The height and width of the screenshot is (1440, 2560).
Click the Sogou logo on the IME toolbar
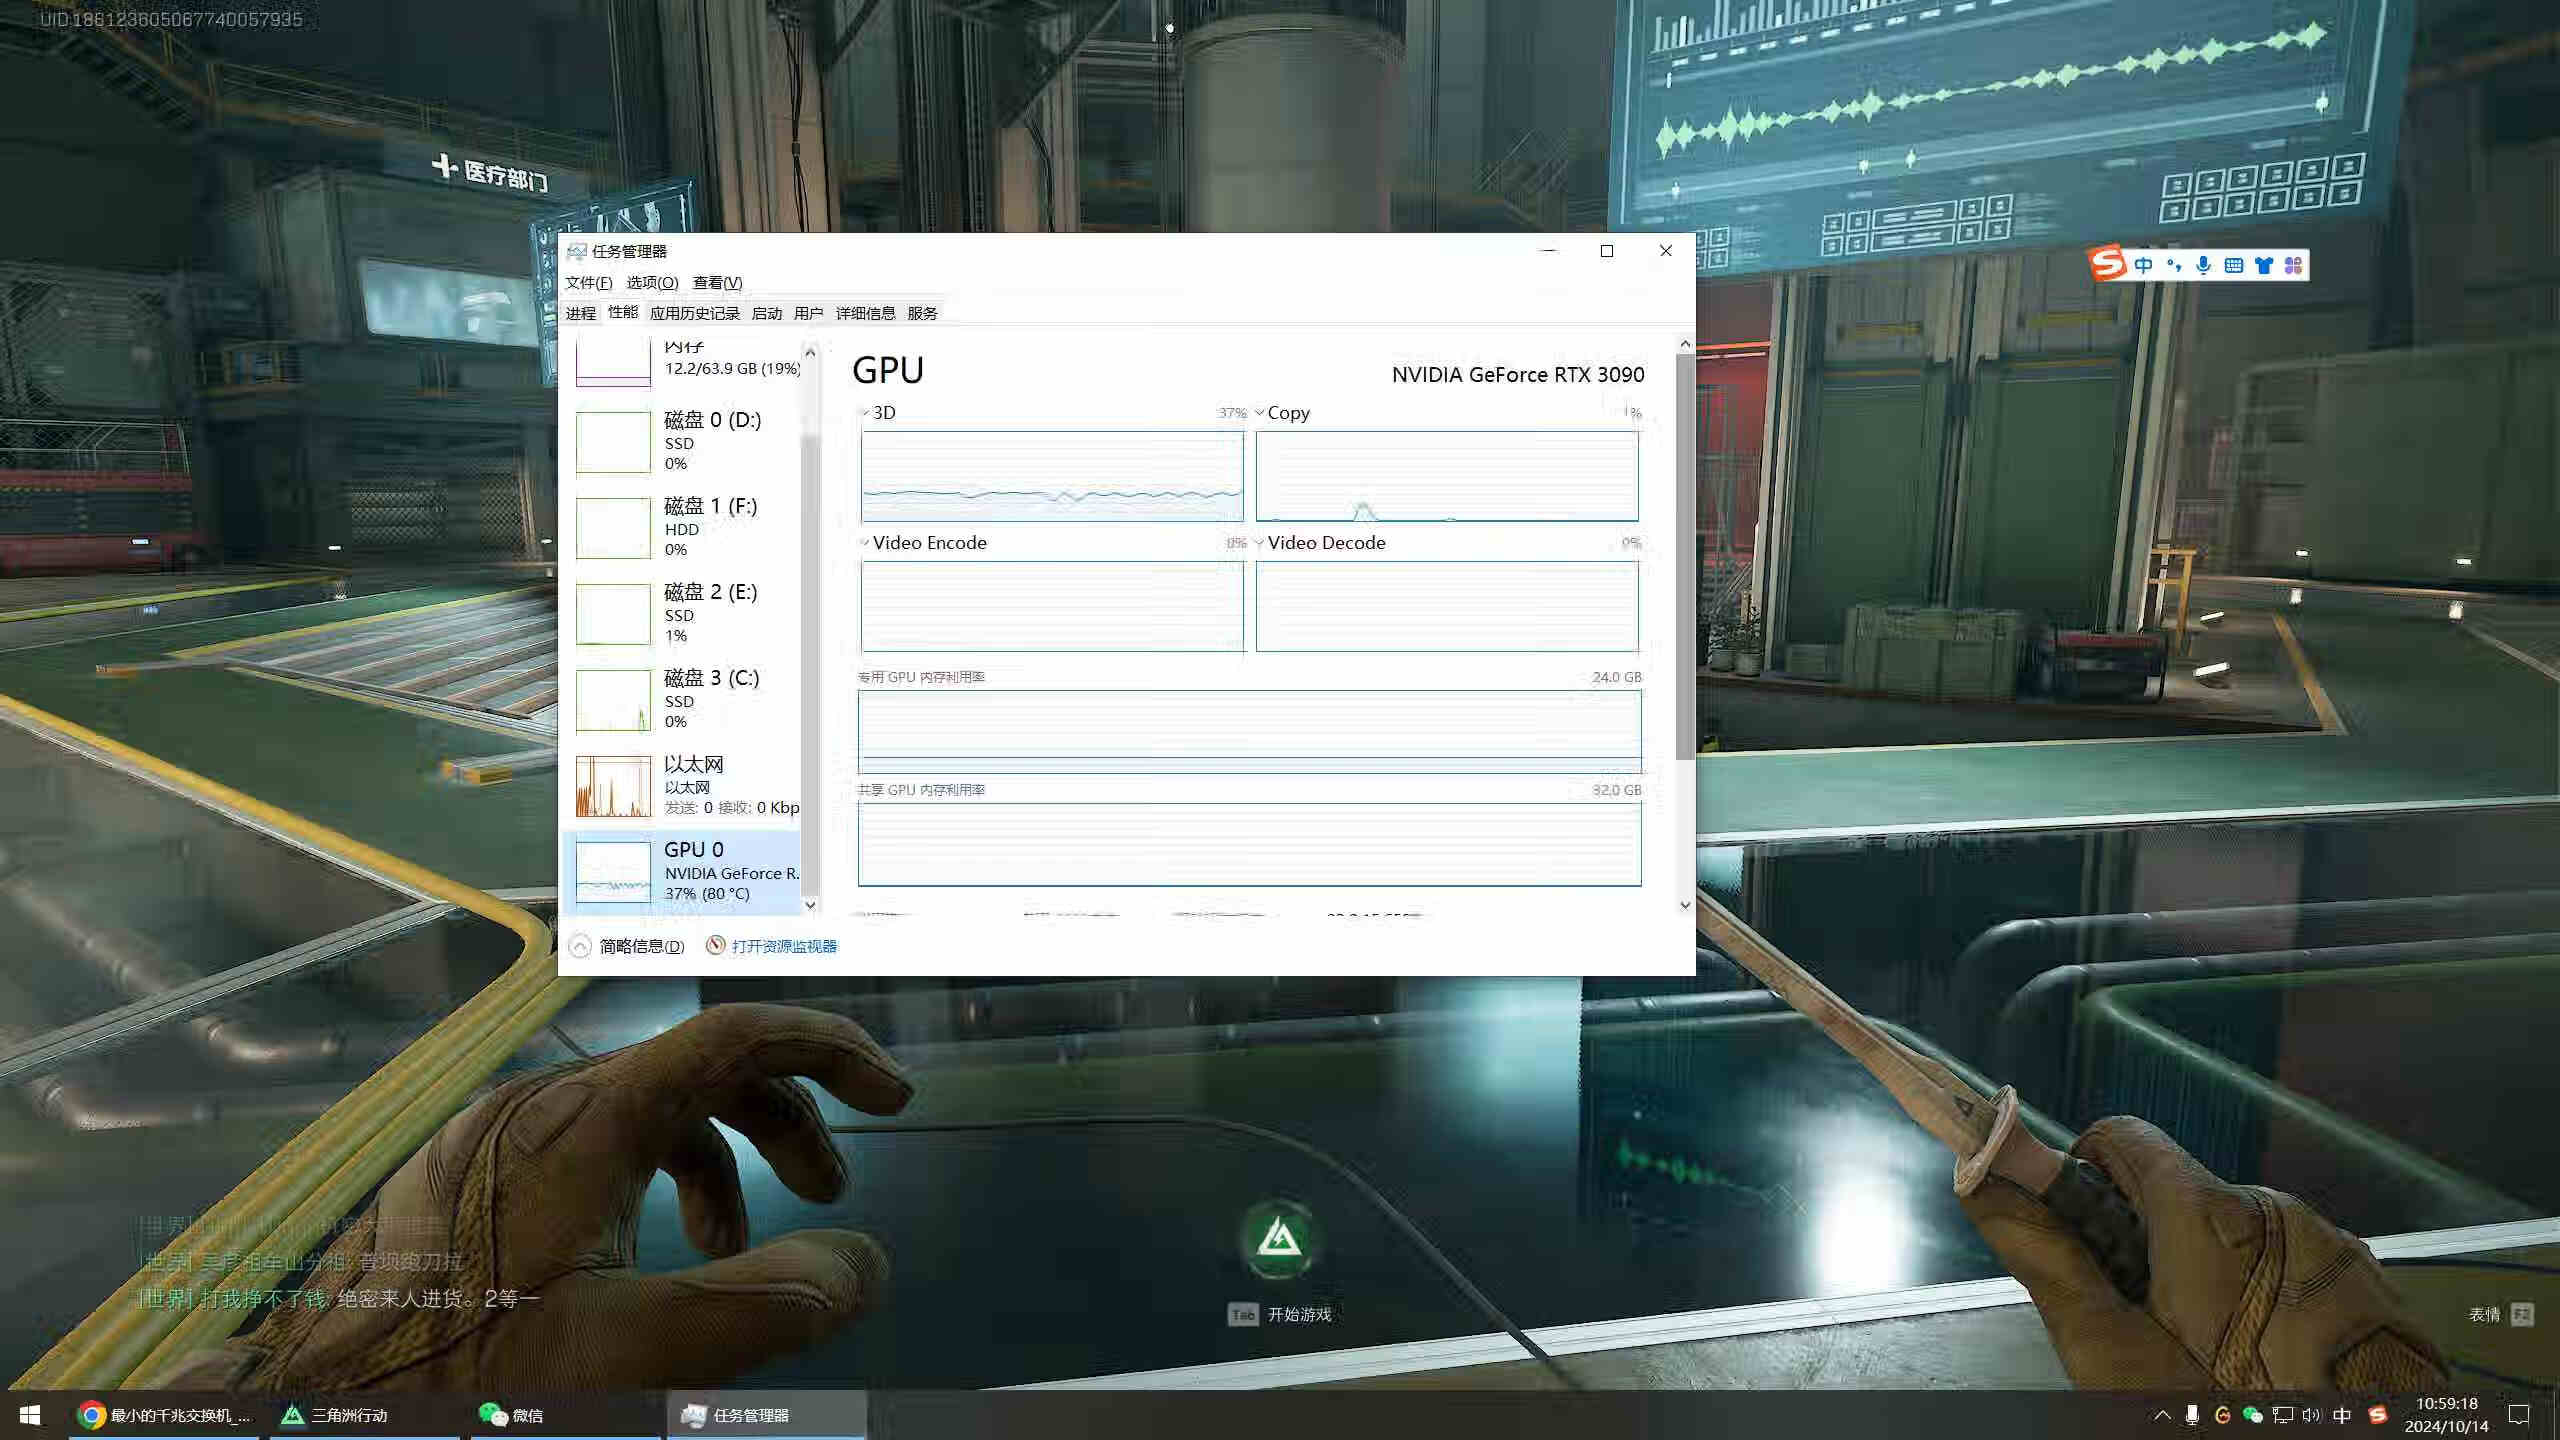pos(2107,264)
